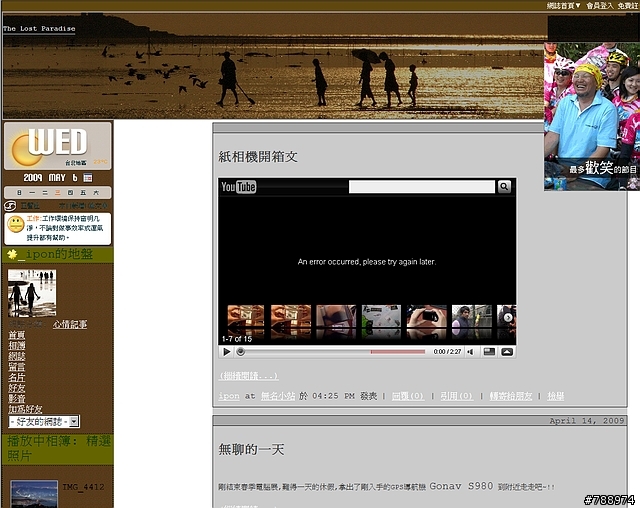This screenshot has height=508, width=640.
Task: Click the 最多歡笑的節目 advertisement image
Action: tap(591, 116)
